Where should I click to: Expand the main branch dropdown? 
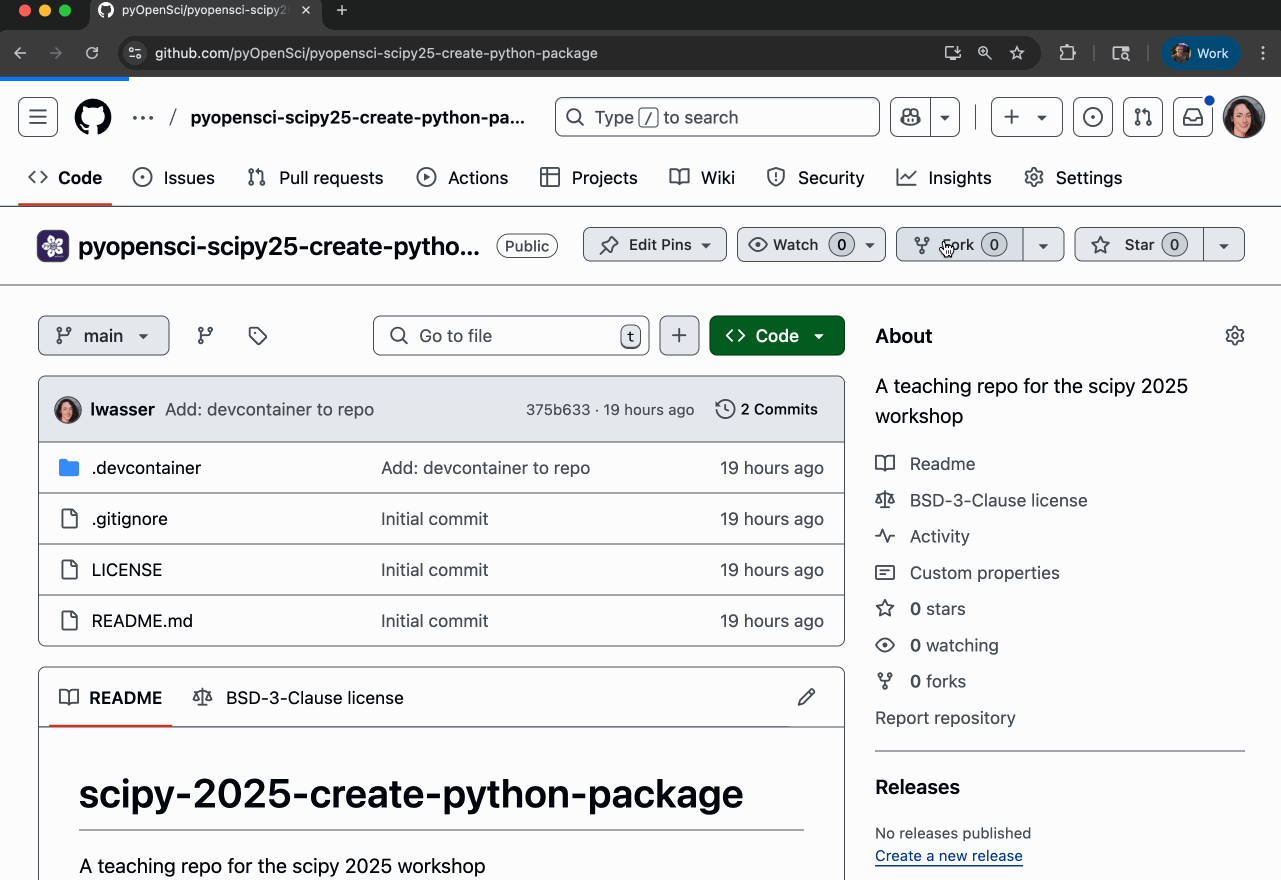coord(103,336)
